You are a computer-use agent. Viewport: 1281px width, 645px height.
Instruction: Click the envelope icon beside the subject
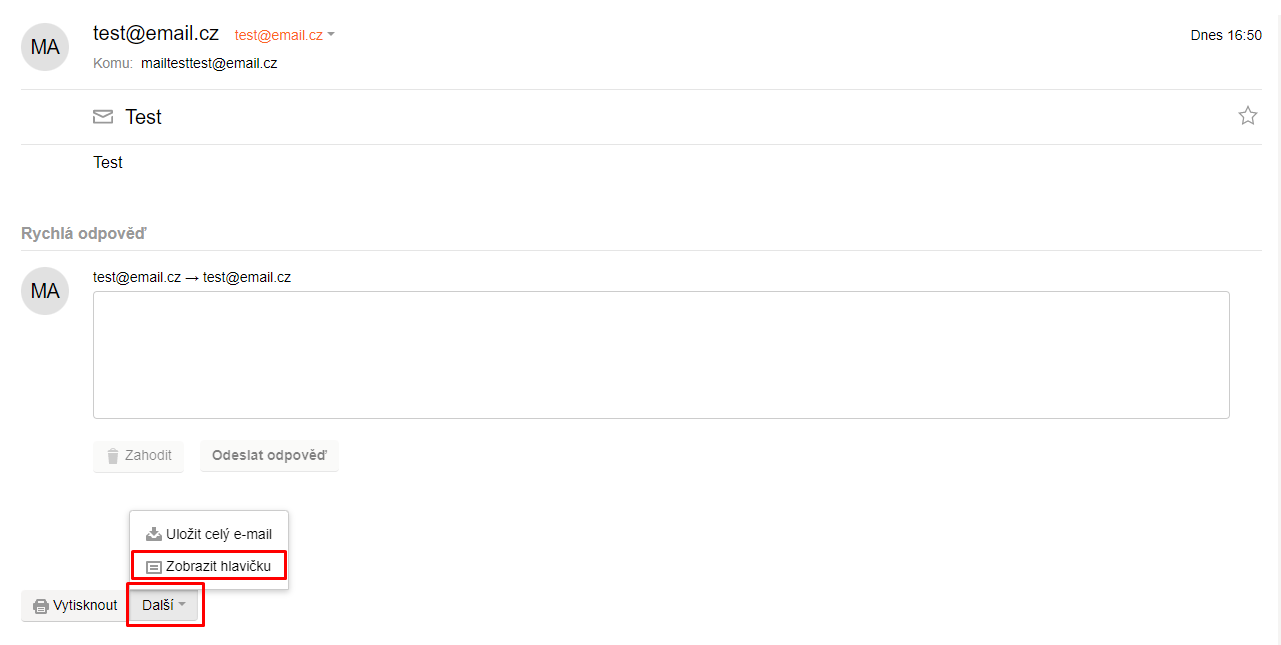pyautogui.click(x=103, y=117)
